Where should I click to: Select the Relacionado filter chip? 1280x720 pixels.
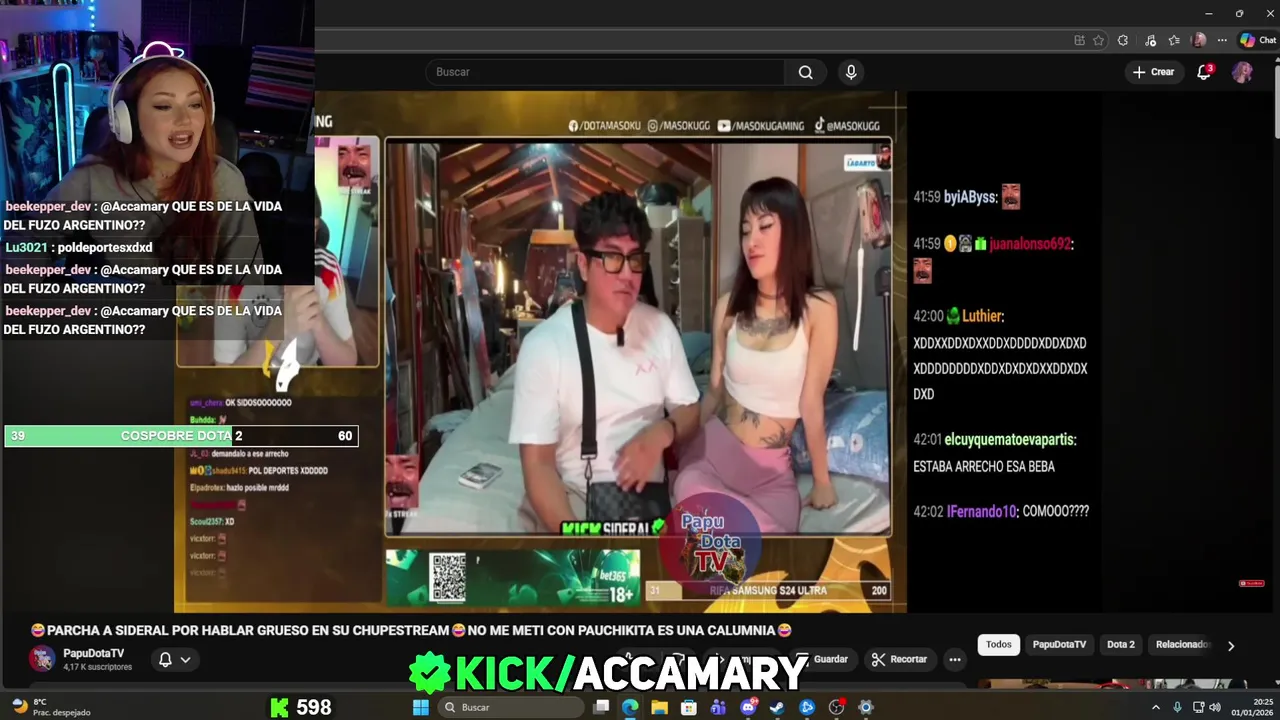(x=1182, y=644)
